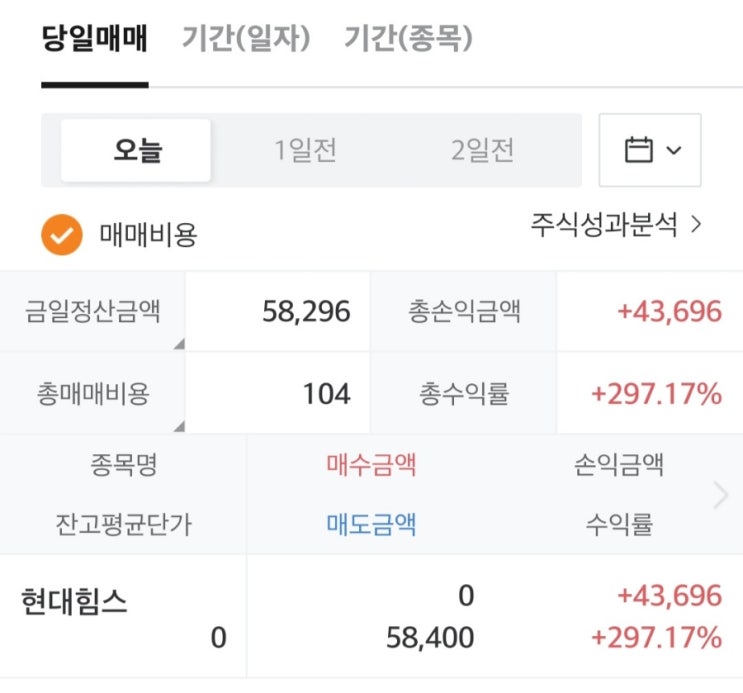
Task: Click the right chevron beside the 손익금액 header
Action: [x=720, y=495]
